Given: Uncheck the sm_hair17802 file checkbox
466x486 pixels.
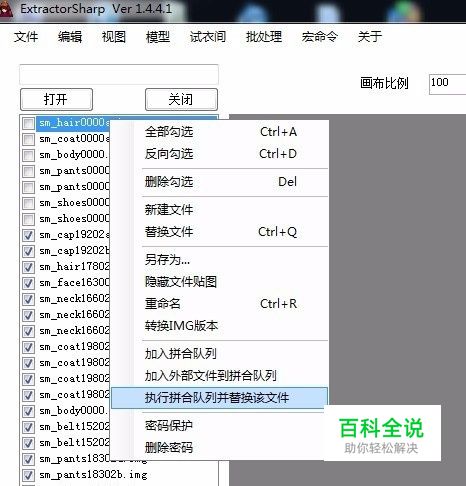Looking at the screenshot, I should tap(28, 267).
